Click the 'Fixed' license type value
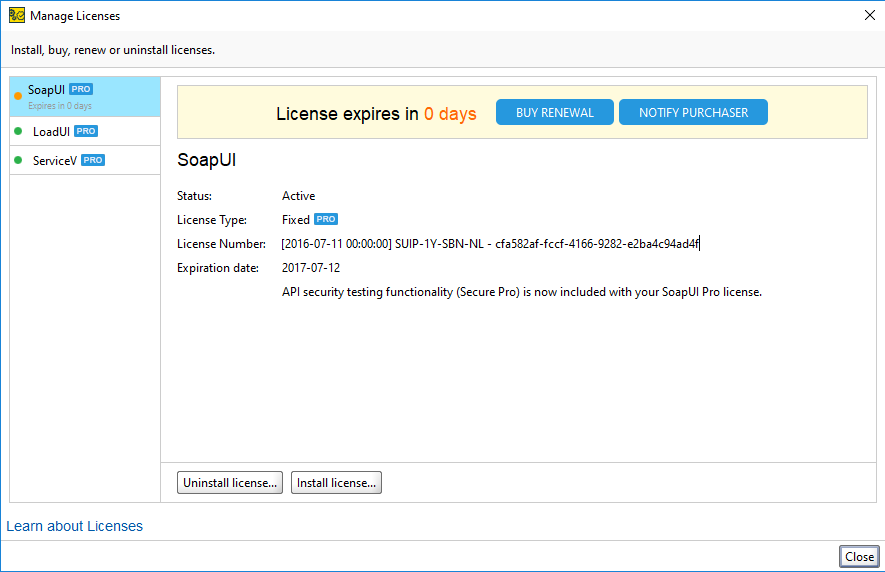The image size is (885, 572). tap(296, 220)
